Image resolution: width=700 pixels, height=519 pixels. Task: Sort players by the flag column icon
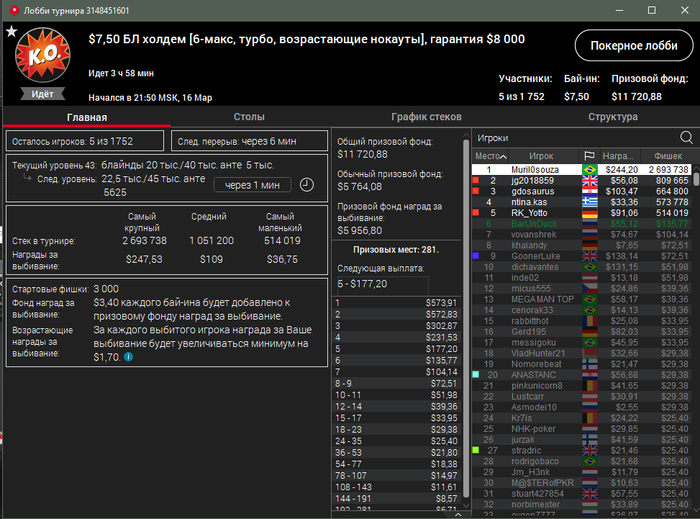coord(589,156)
